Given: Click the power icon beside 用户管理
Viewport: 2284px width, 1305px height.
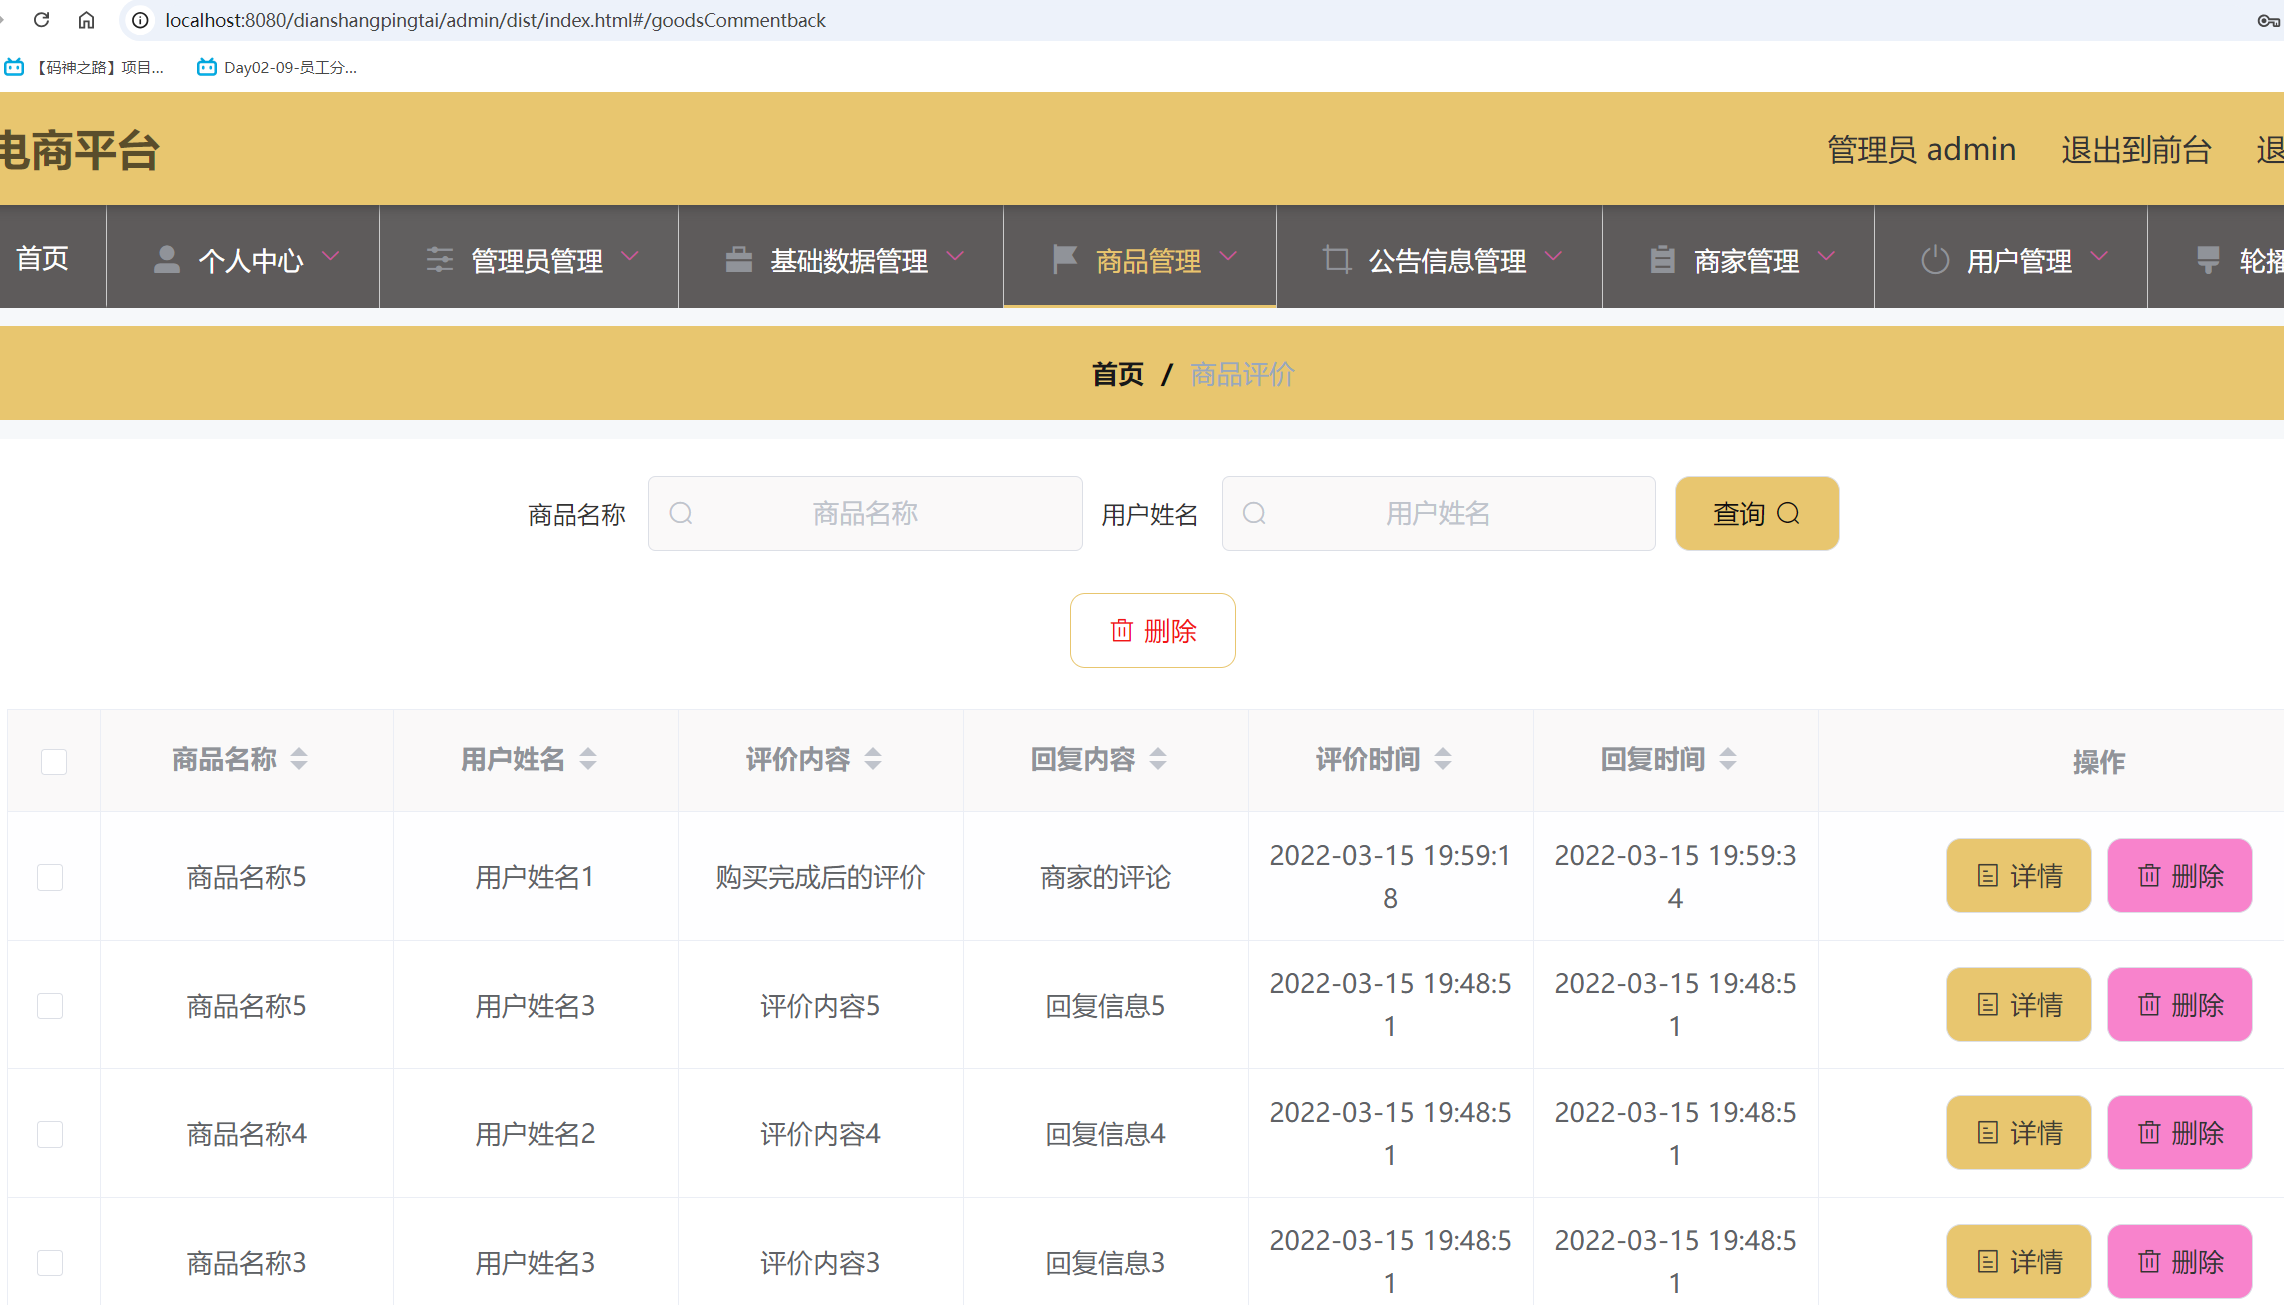Looking at the screenshot, I should tap(1935, 260).
